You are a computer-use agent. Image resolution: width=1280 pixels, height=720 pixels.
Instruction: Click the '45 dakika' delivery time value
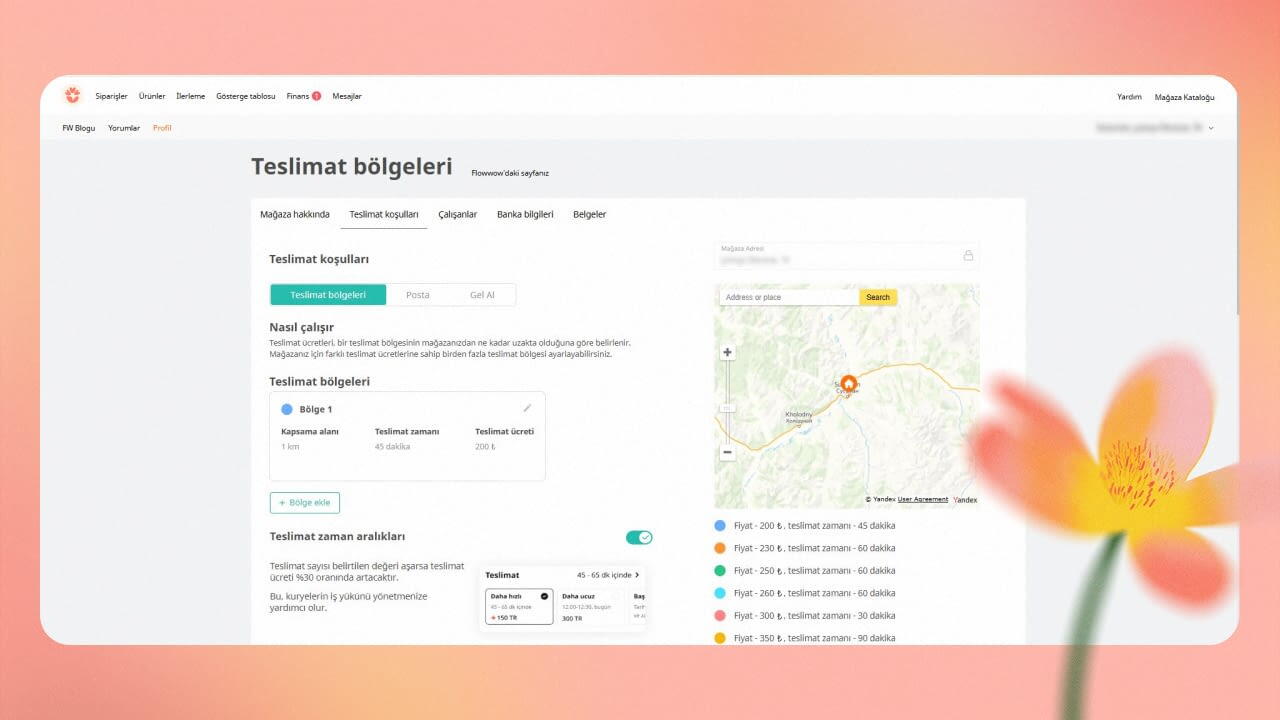click(393, 446)
